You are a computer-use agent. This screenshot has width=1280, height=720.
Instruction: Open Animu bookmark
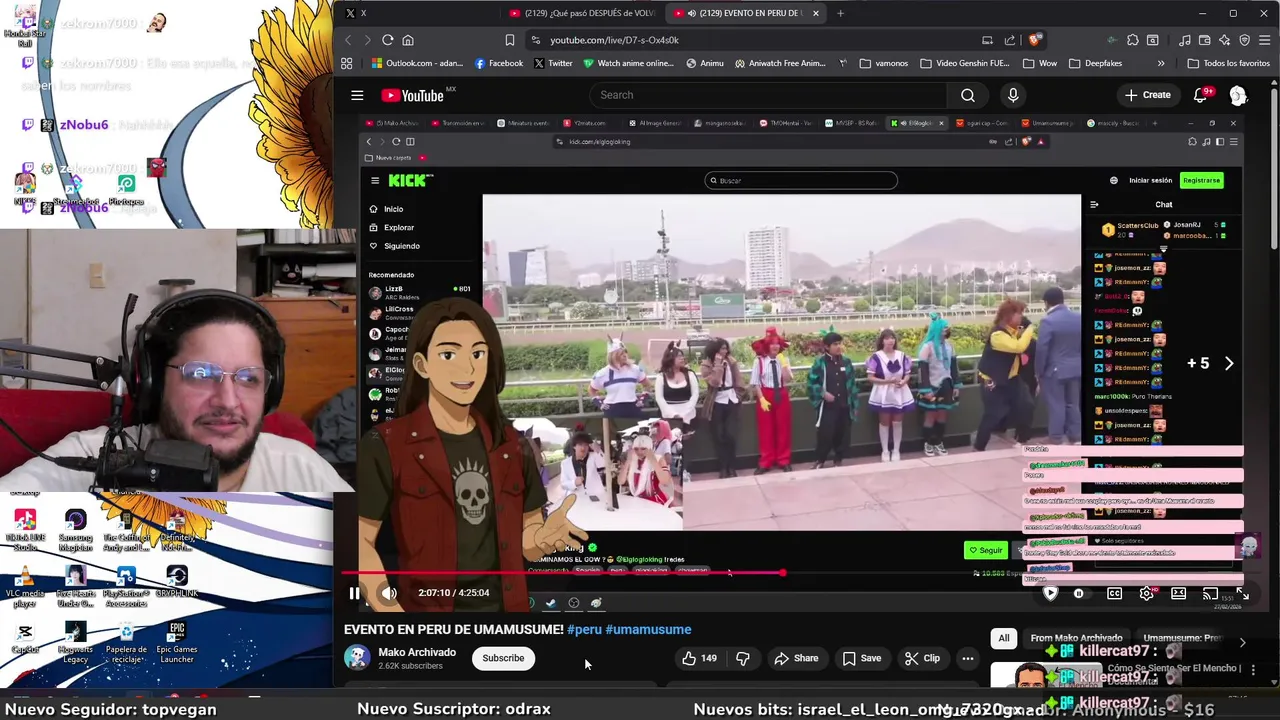[x=705, y=63]
